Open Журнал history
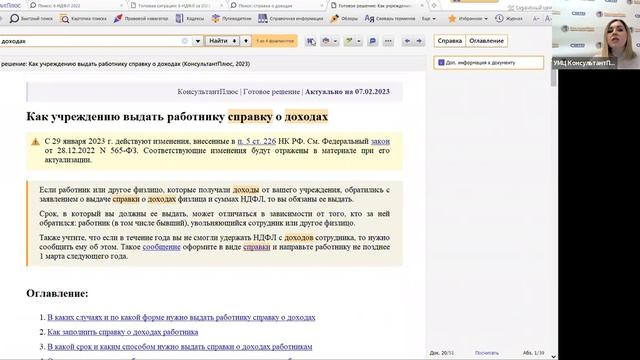Image resolution: width=640 pixels, height=360 pixels. [x=509, y=18]
